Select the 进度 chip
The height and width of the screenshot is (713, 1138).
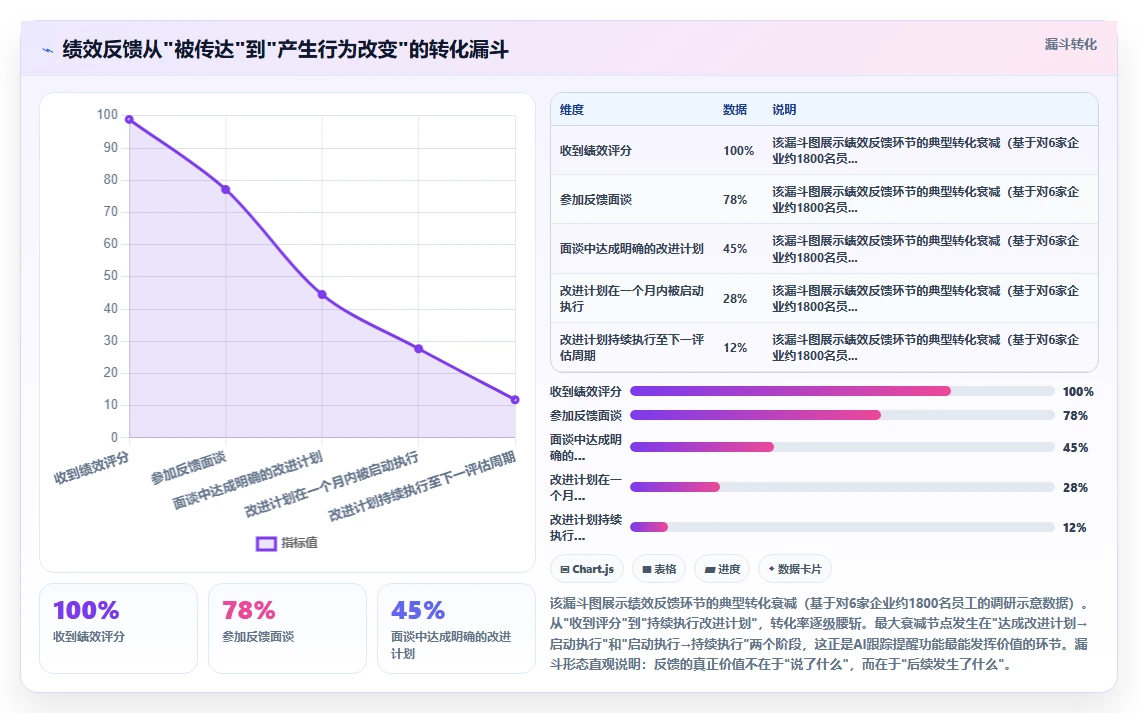(722, 569)
